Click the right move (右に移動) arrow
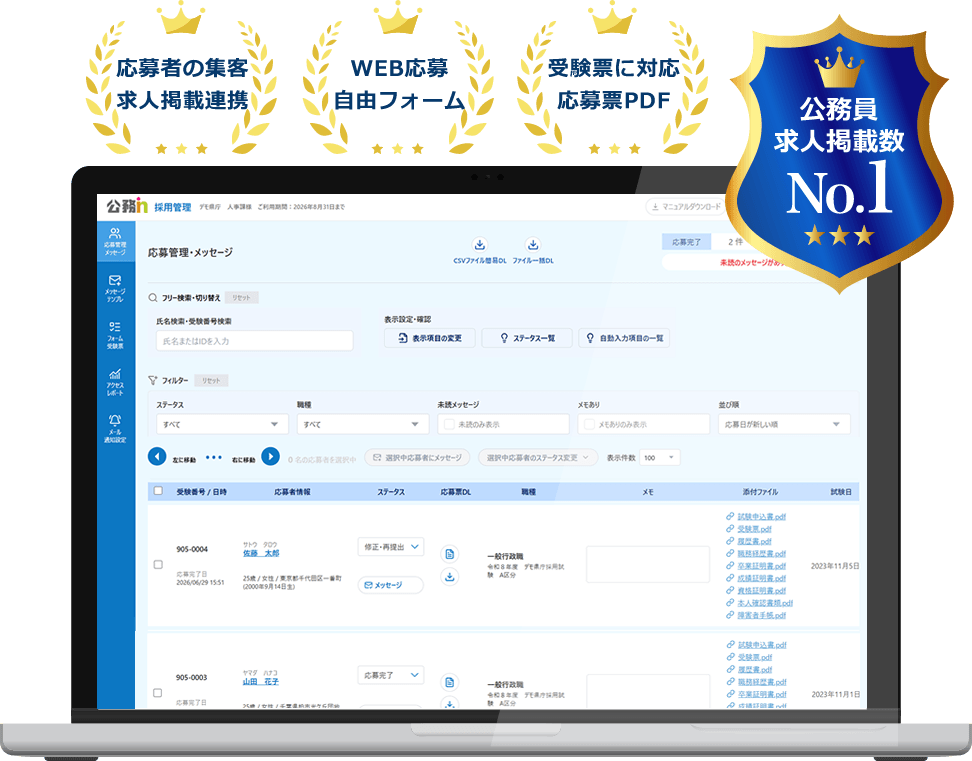The image size is (972, 761). pyautogui.click(x=270, y=457)
